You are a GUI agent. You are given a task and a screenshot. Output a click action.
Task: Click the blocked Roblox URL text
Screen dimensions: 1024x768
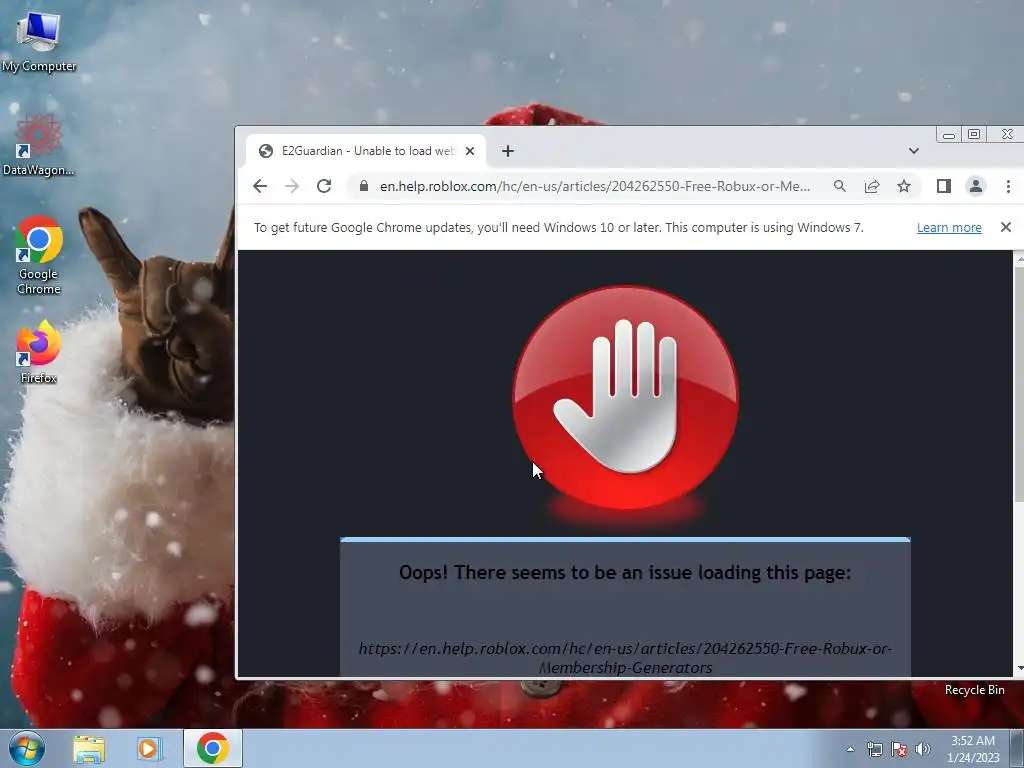[x=625, y=658]
